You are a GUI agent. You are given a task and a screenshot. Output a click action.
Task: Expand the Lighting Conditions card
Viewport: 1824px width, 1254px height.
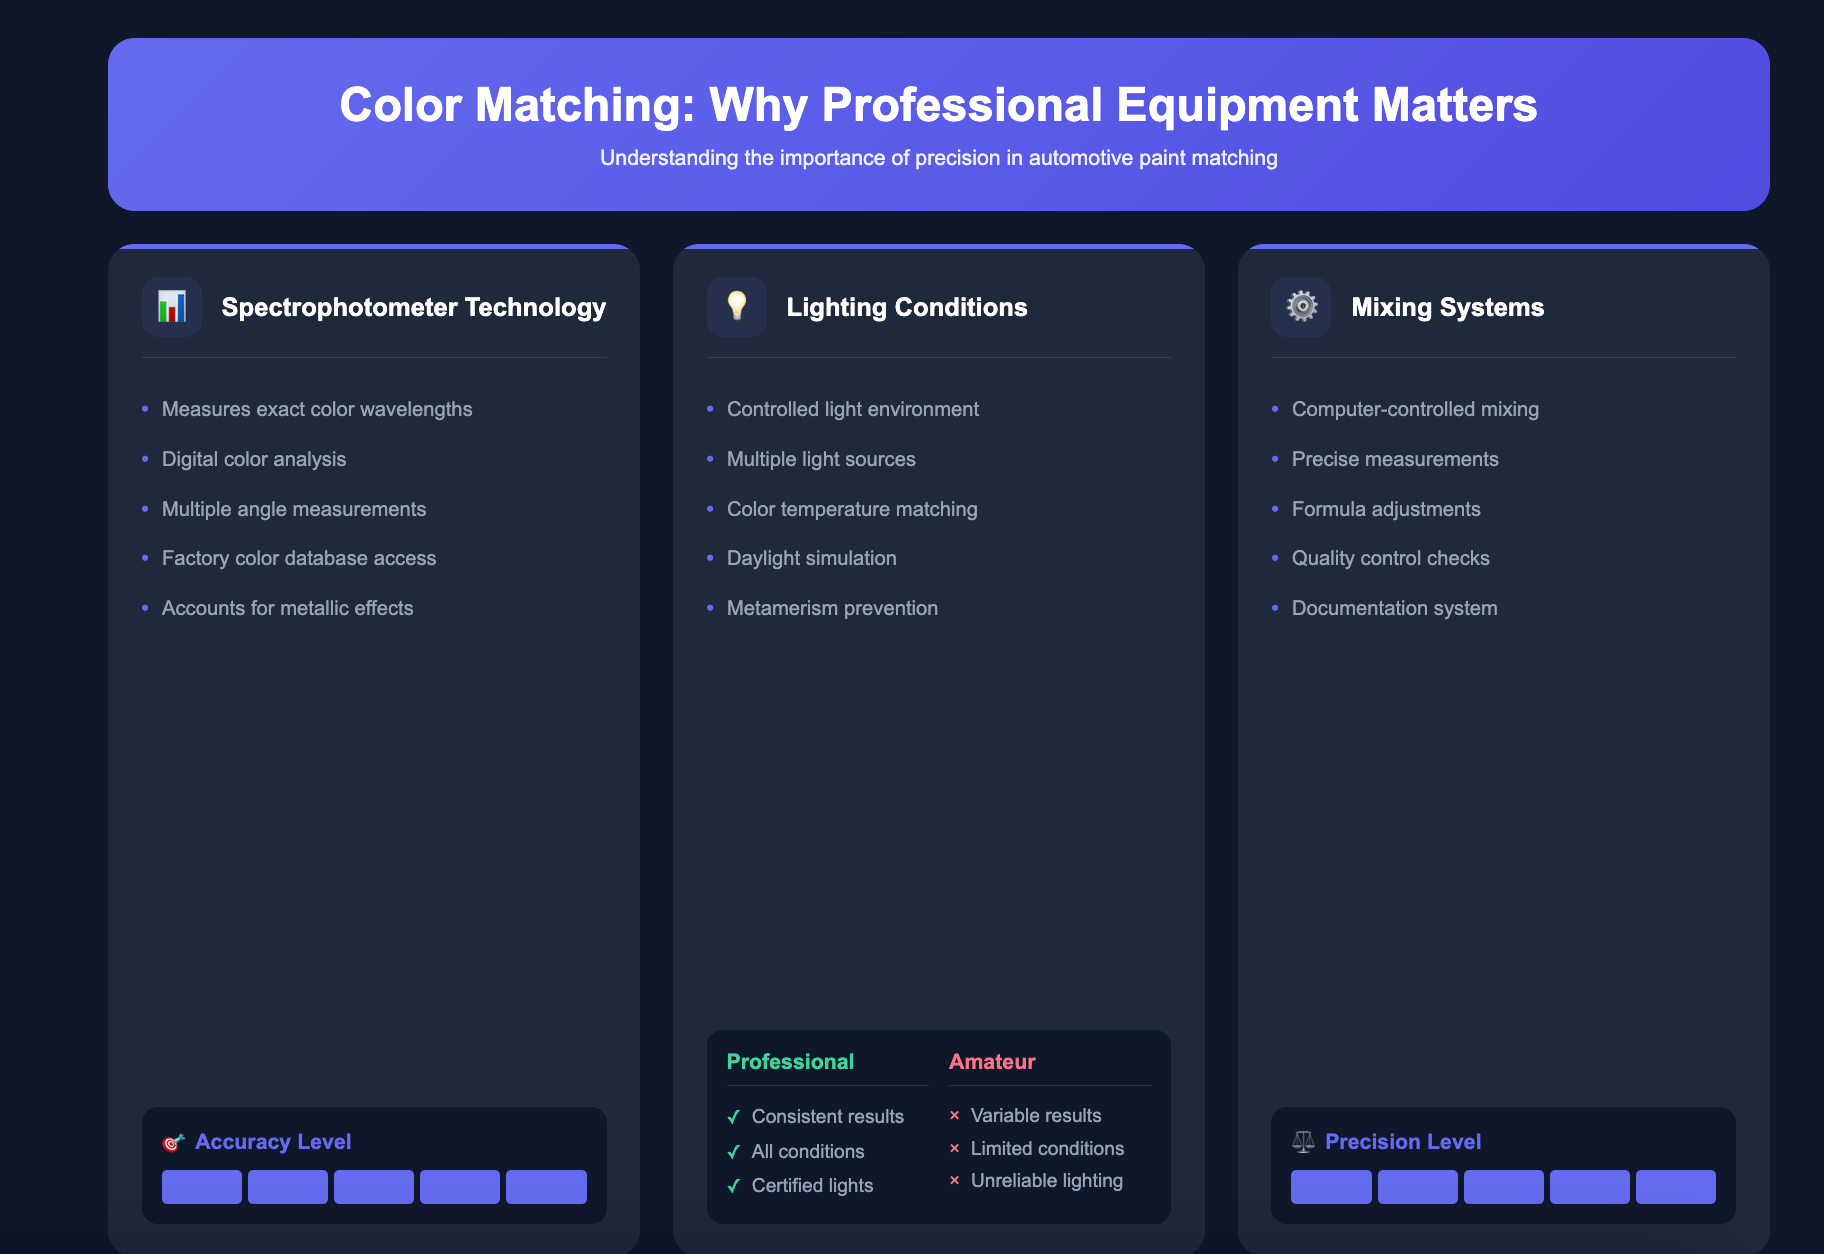click(907, 307)
